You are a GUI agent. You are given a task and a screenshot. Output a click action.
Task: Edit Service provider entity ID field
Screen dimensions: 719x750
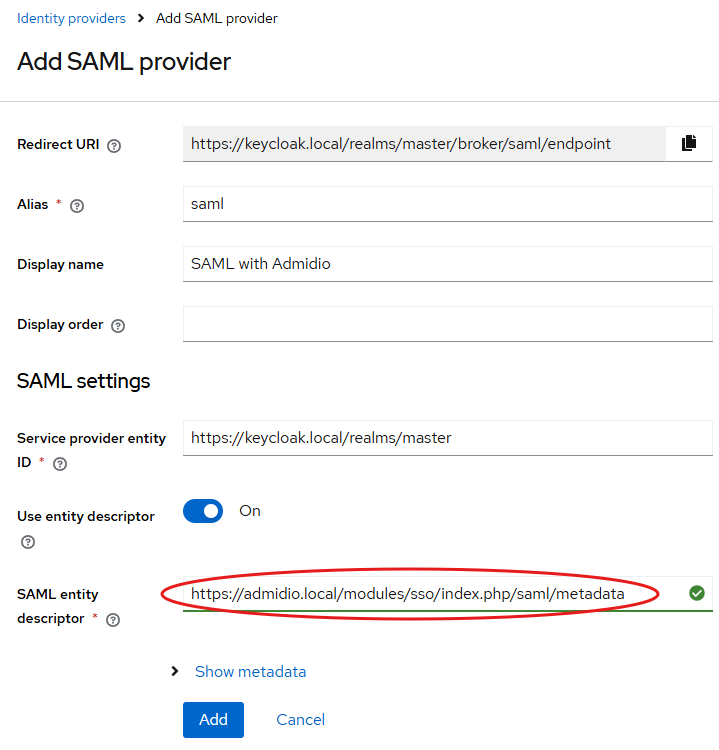(446, 437)
